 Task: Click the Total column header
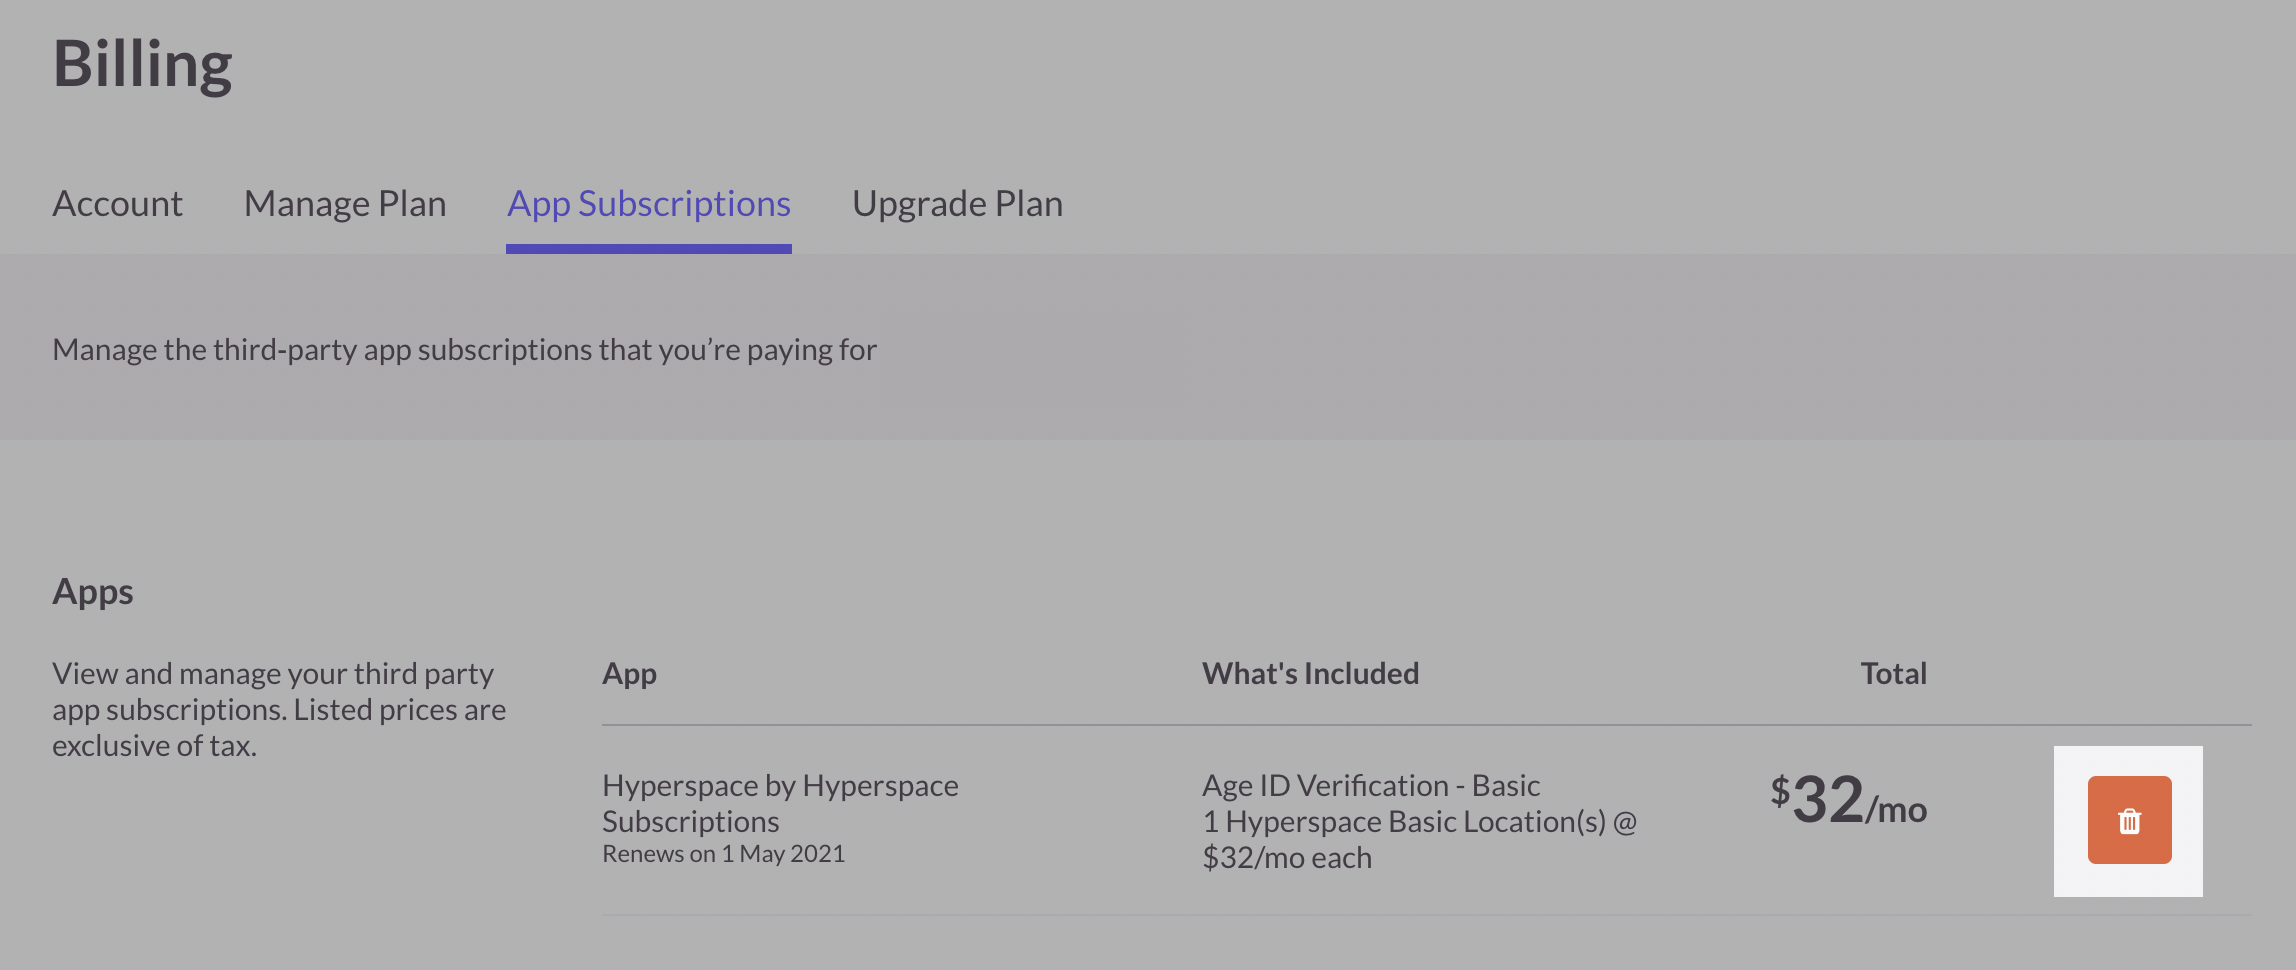[1893, 673]
